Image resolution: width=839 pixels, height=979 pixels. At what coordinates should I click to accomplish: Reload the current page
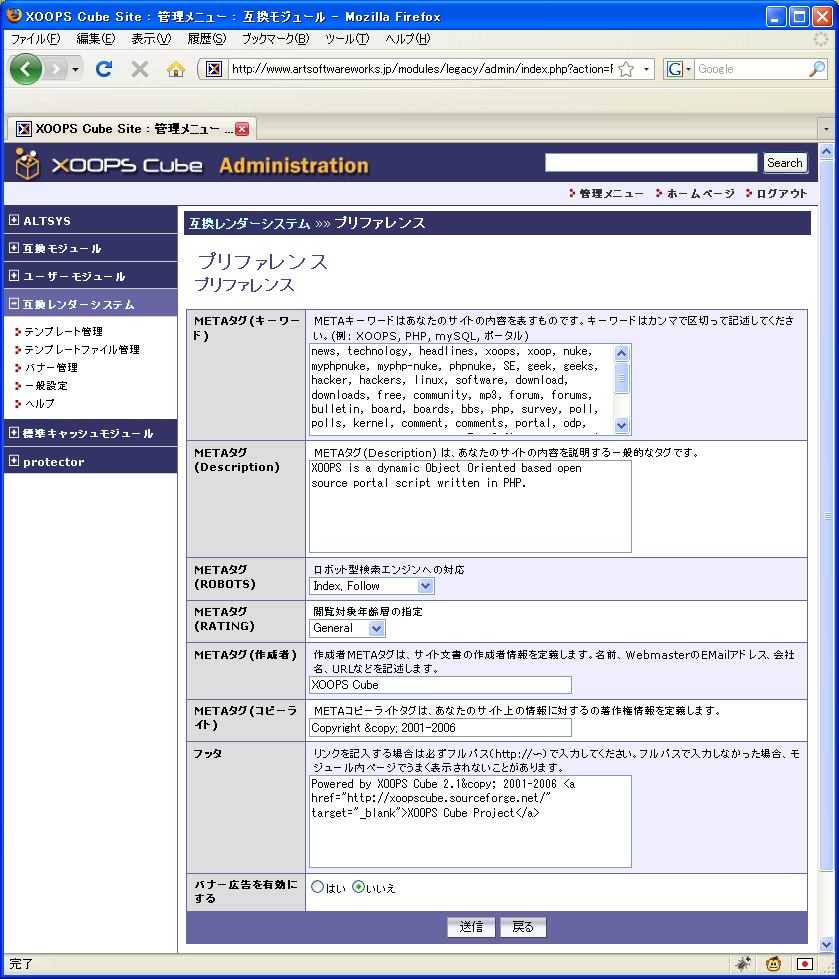[104, 69]
